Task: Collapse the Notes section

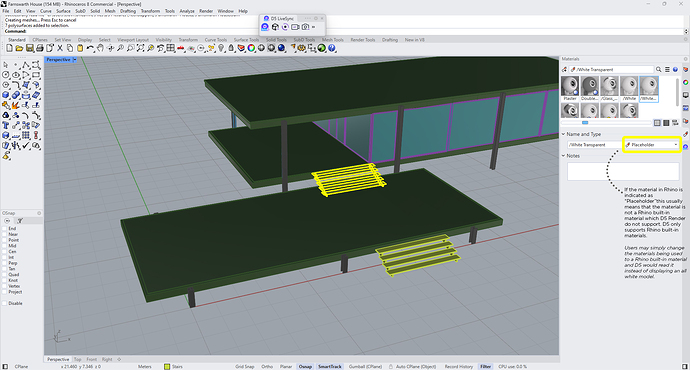Action: point(563,156)
